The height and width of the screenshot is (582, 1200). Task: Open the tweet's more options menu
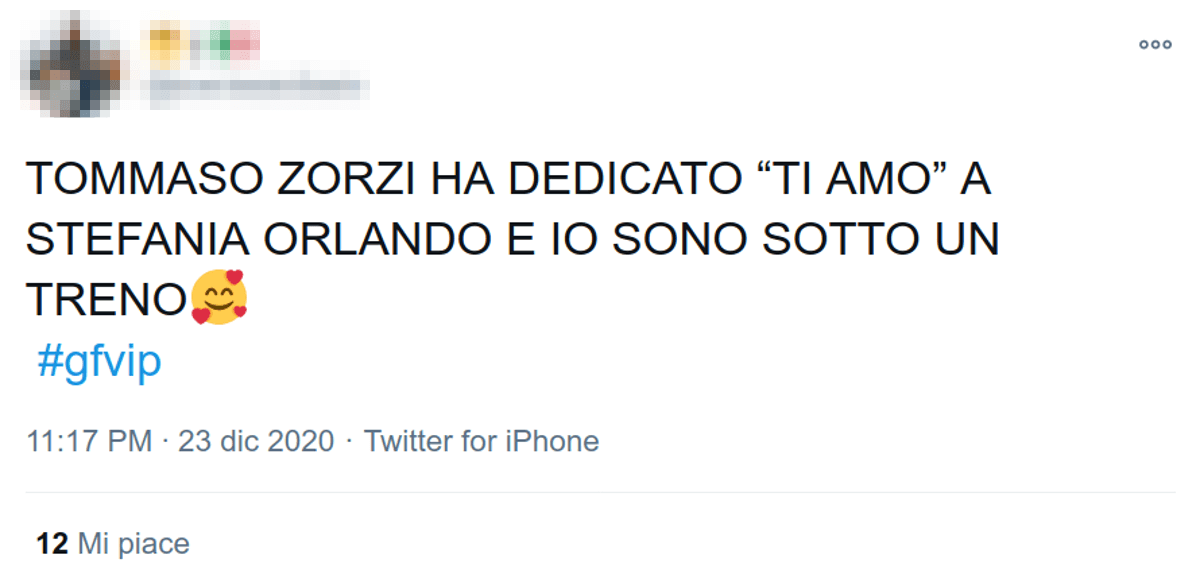[1155, 45]
